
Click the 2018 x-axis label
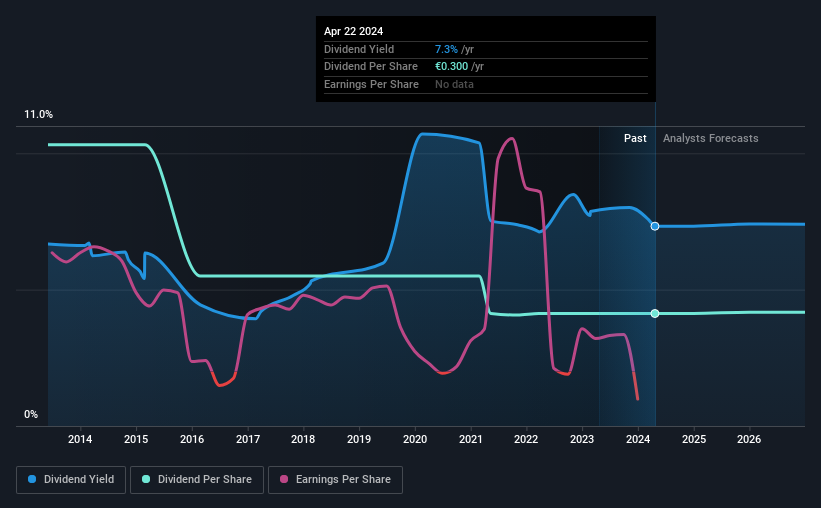pos(303,439)
